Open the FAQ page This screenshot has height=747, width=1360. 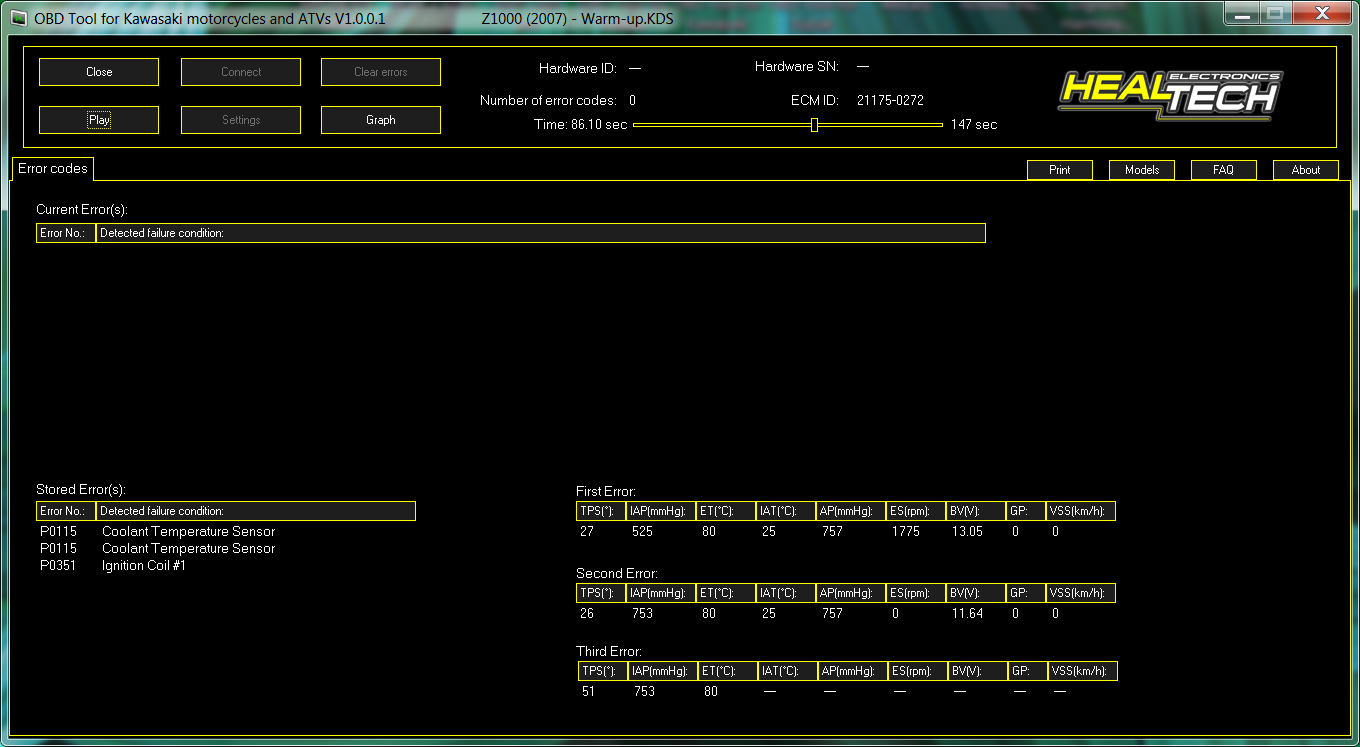tap(1223, 170)
